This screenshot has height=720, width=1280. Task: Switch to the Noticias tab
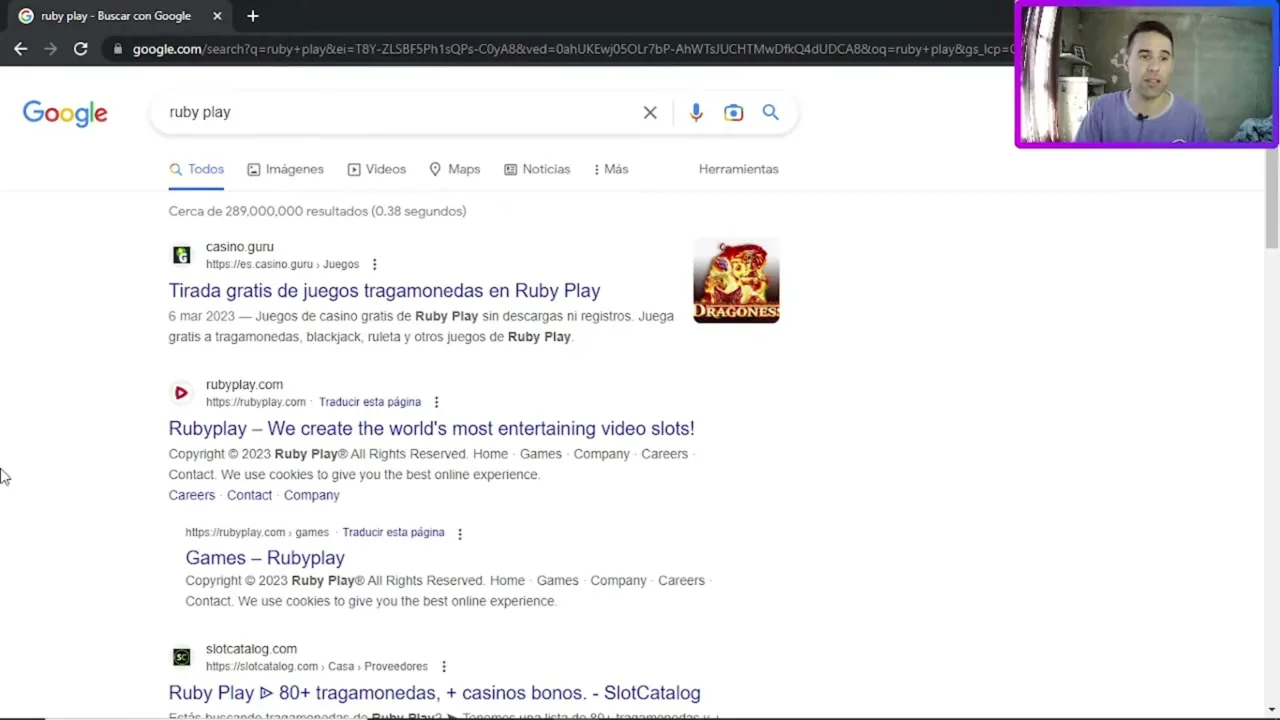(537, 169)
